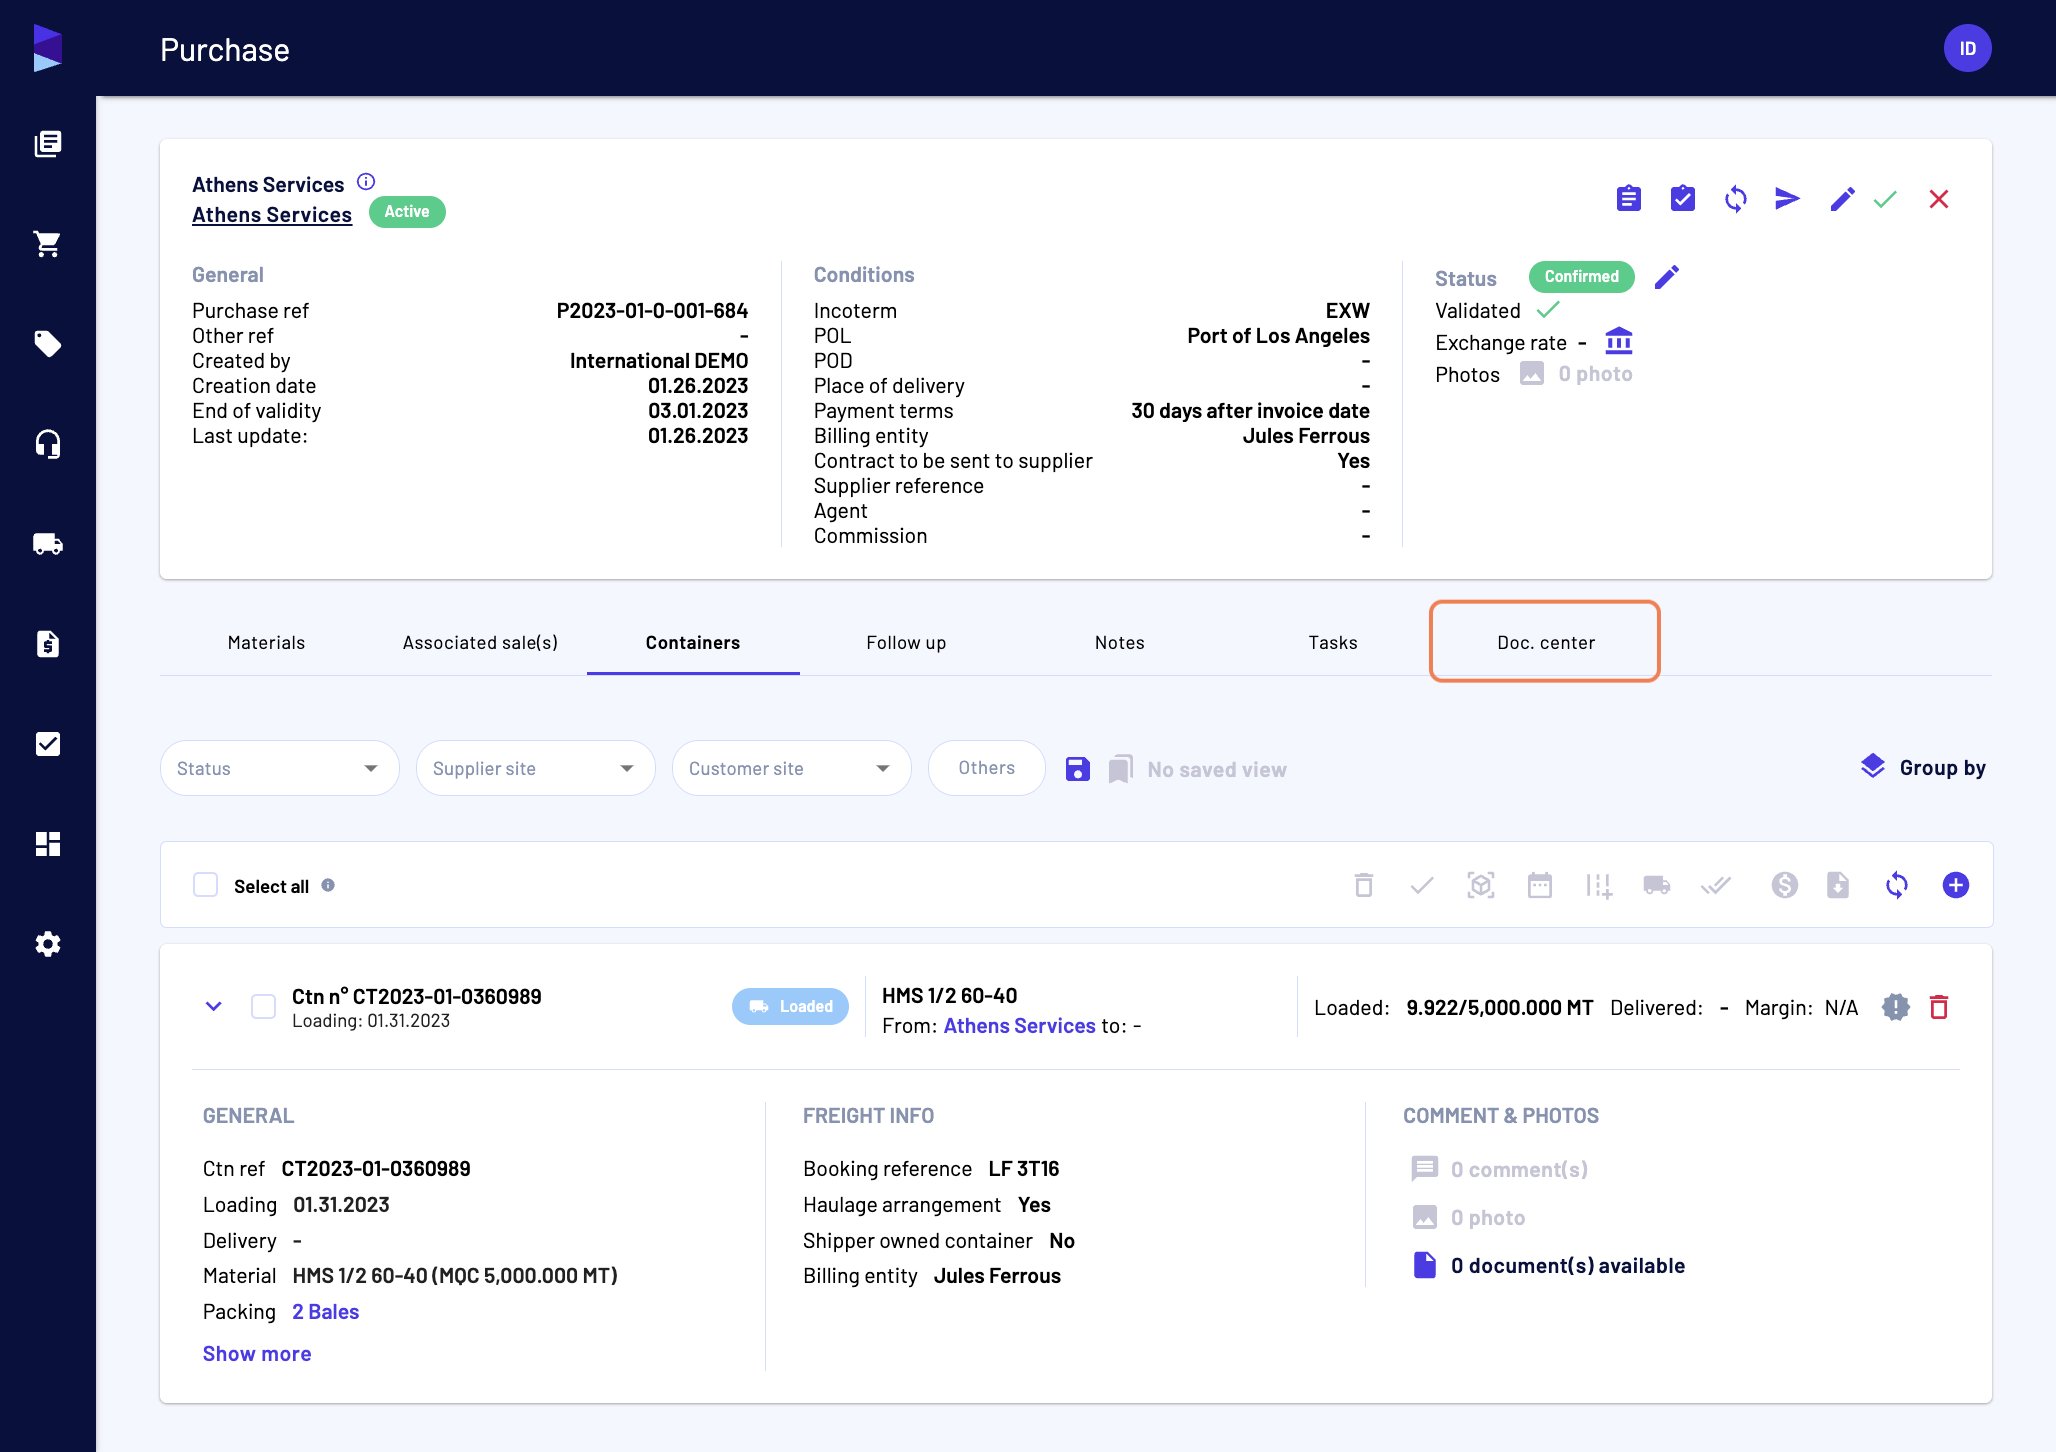Open the Customer site dropdown
Viewport: 2056px width, 1452px height.
tap(791, 768)
